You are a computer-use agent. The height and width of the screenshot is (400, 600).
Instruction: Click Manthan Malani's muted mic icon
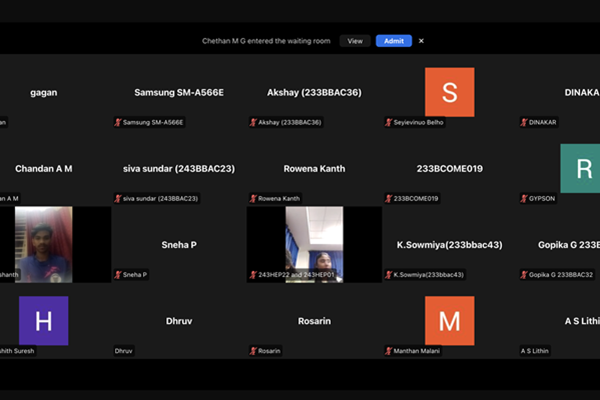pos(388,351)
